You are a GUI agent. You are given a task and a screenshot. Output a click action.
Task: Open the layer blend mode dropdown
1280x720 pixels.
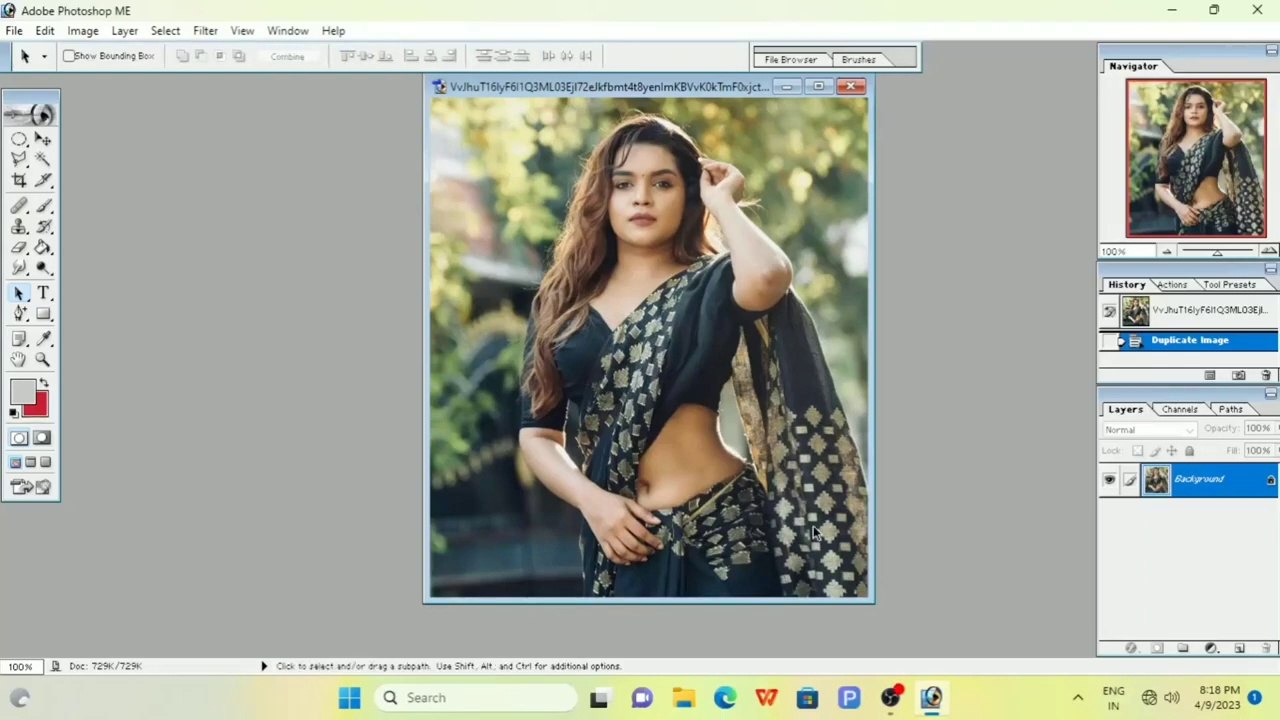pos(1149,430)
